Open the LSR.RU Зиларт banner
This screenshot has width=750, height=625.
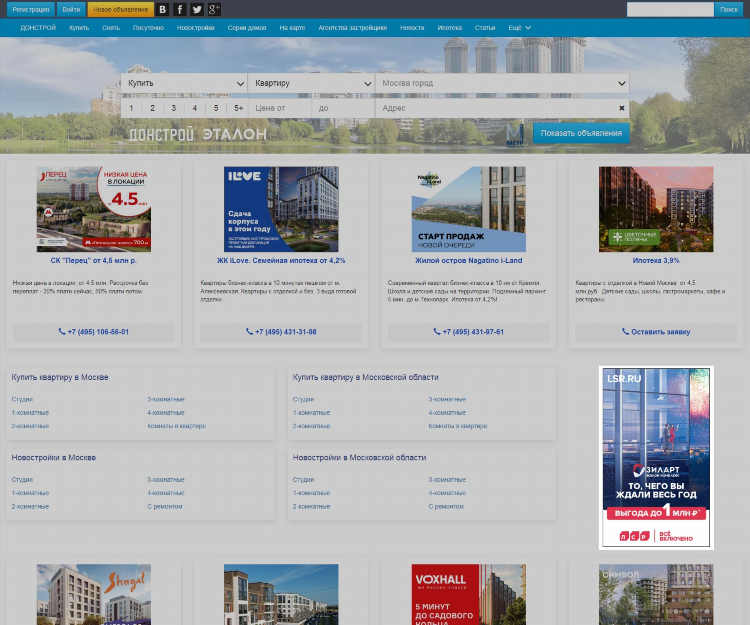(656, 458)
